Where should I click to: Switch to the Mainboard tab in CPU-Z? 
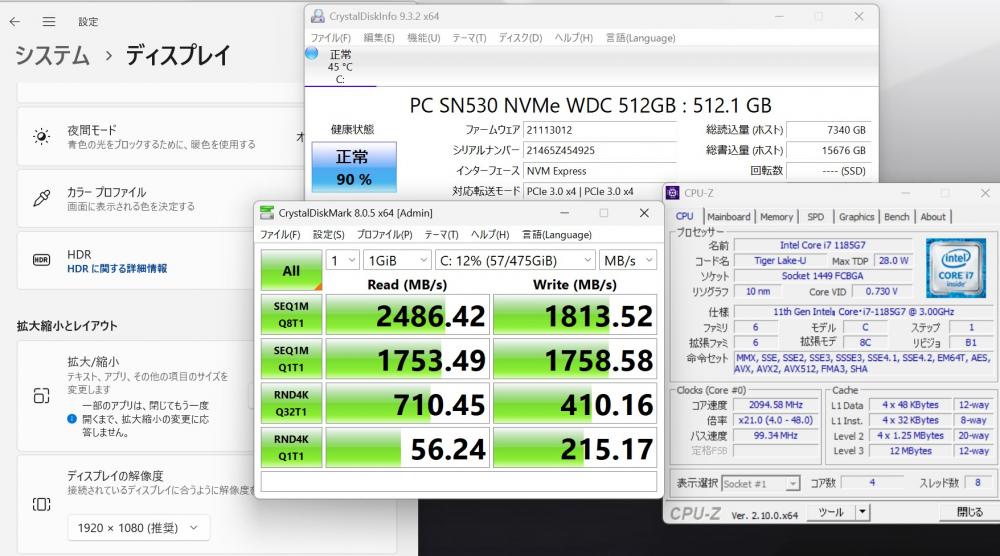point(728,217)
